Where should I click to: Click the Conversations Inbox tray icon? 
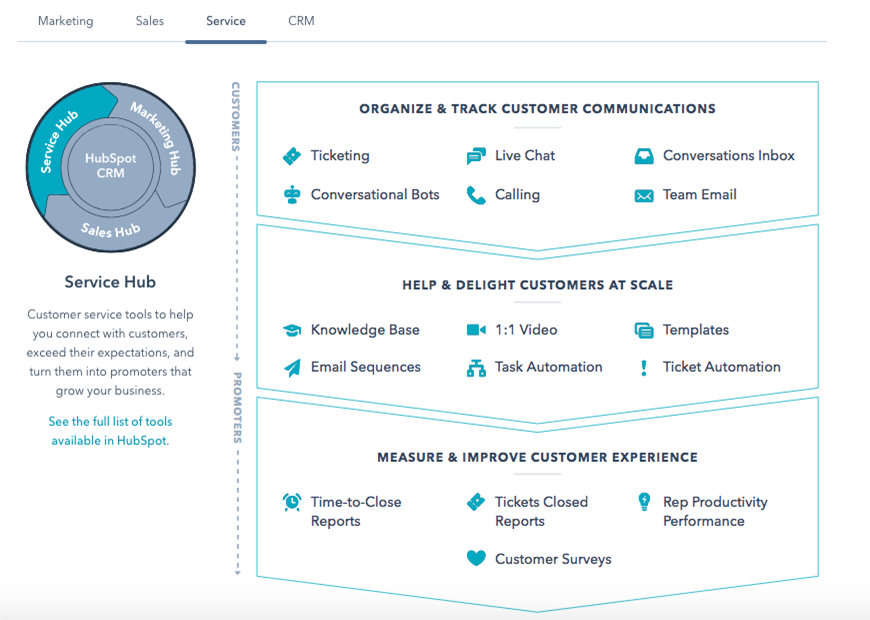[644, 156]
